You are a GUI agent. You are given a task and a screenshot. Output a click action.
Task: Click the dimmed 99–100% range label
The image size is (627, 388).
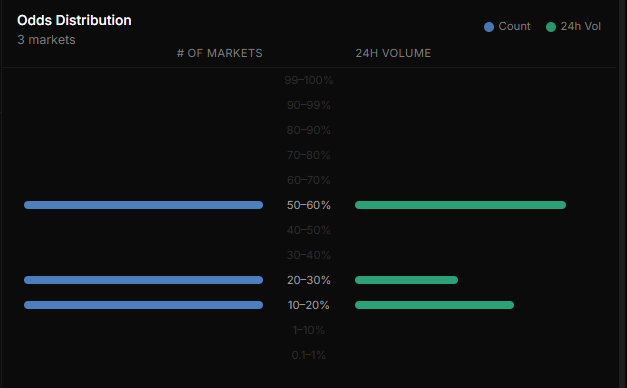click(309, 80)
